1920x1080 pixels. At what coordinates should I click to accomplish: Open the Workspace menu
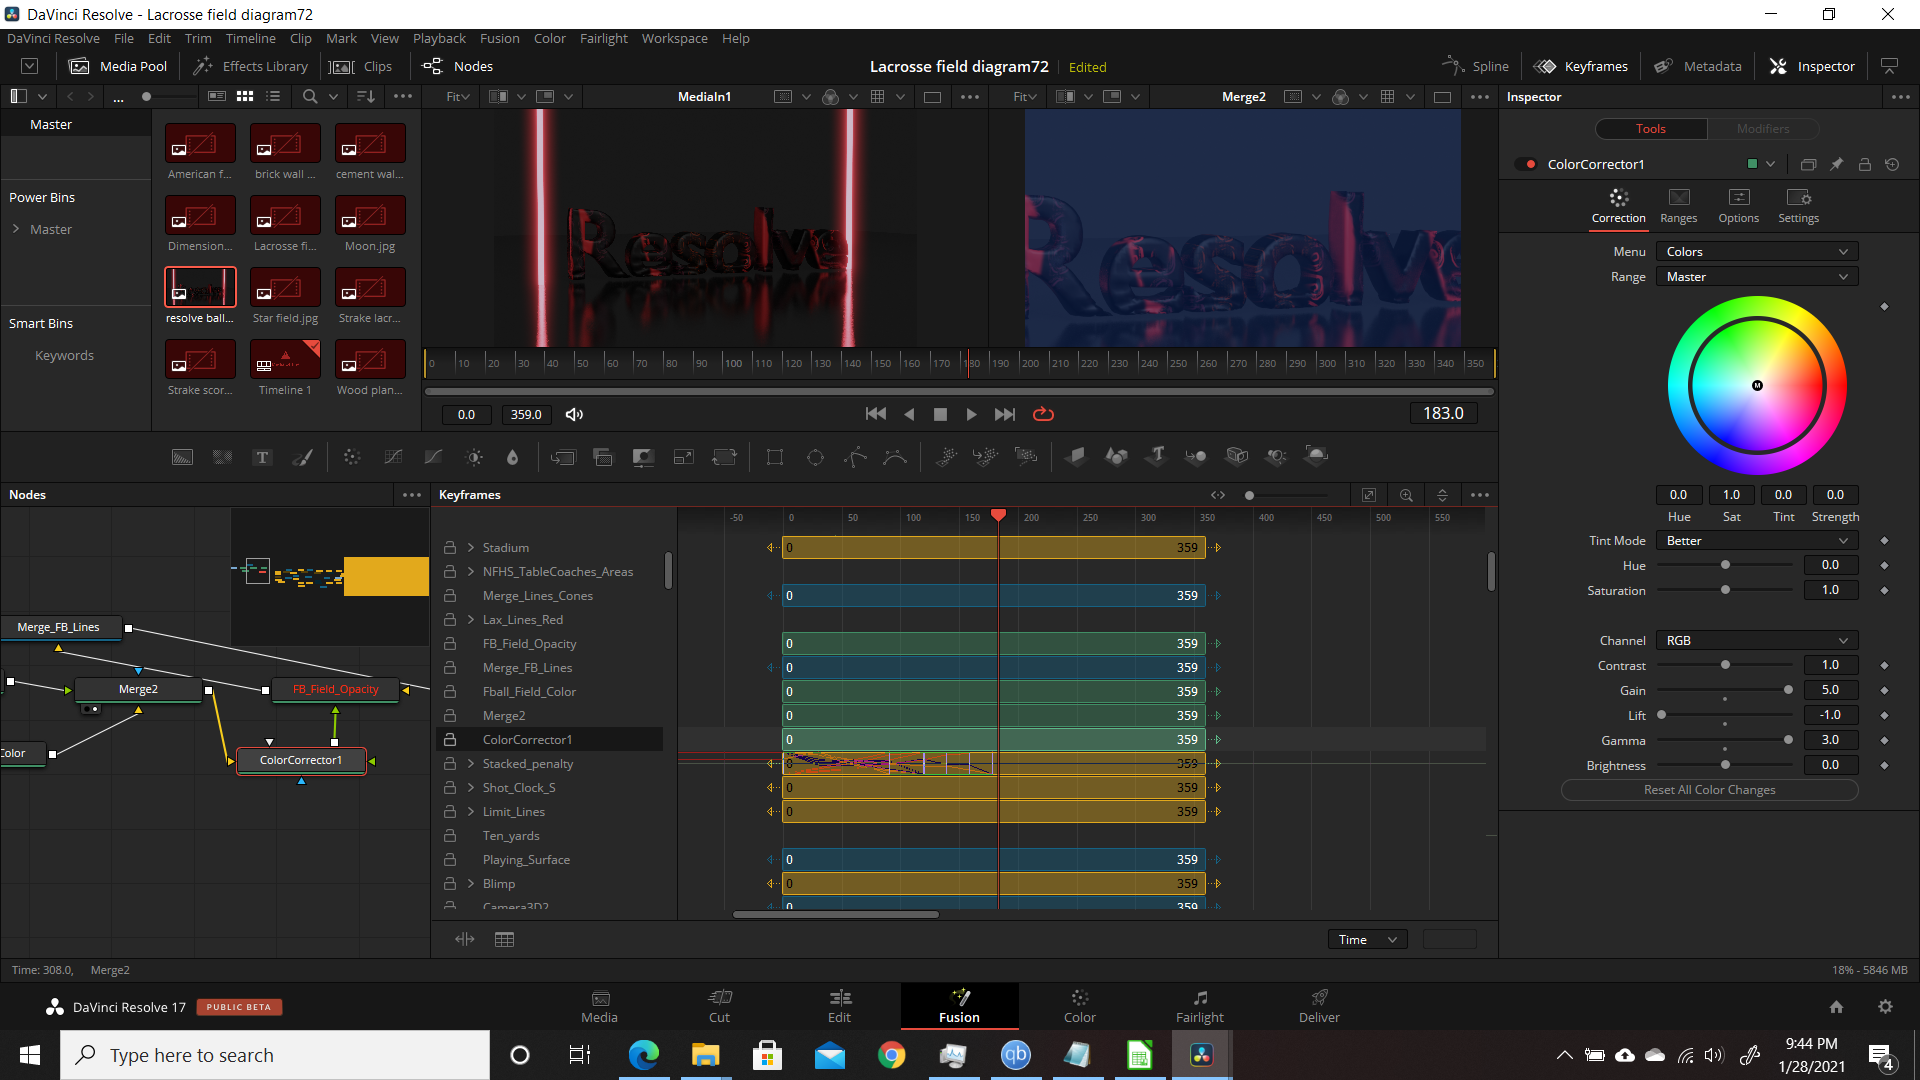tap(674, 38)
